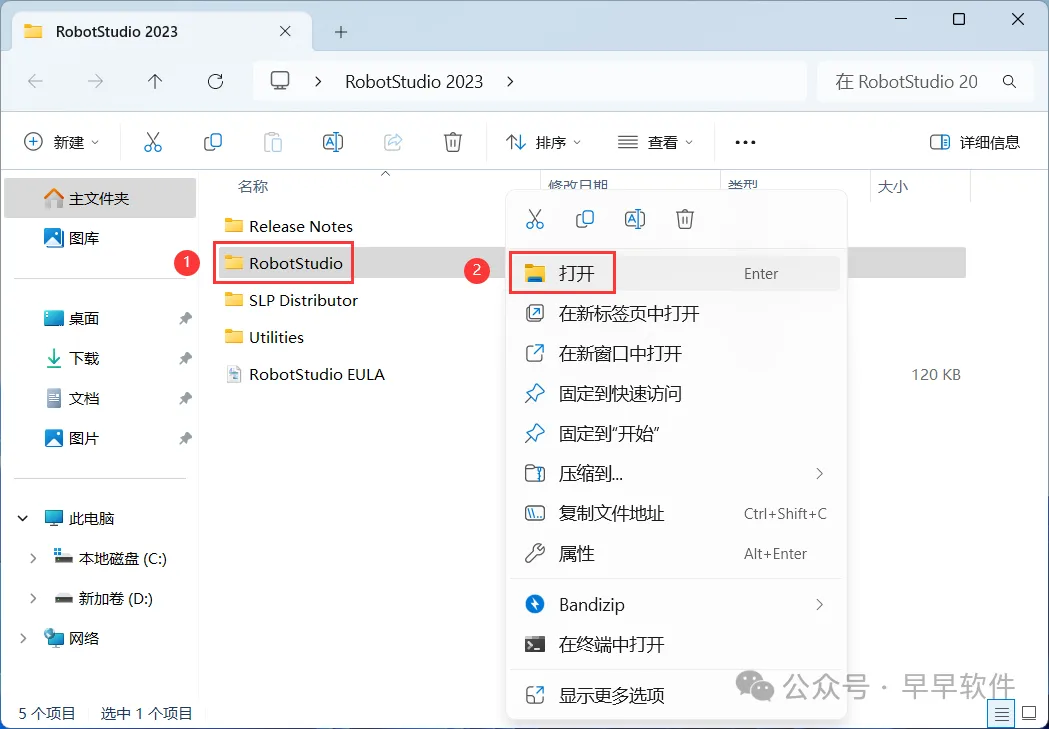
Task: Expand the 本地磁盘 (C:) node
Action: pyautogui.click(x=32, y=558)
